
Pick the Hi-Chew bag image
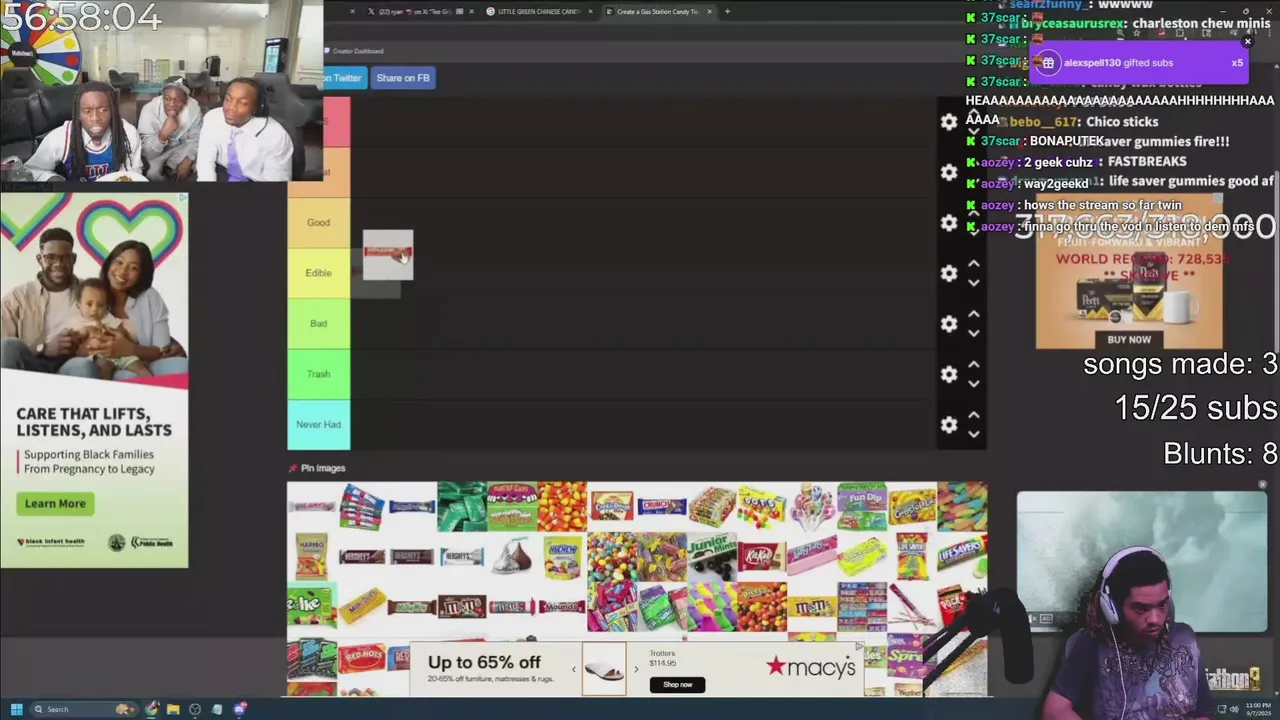[x=562, y=557]
